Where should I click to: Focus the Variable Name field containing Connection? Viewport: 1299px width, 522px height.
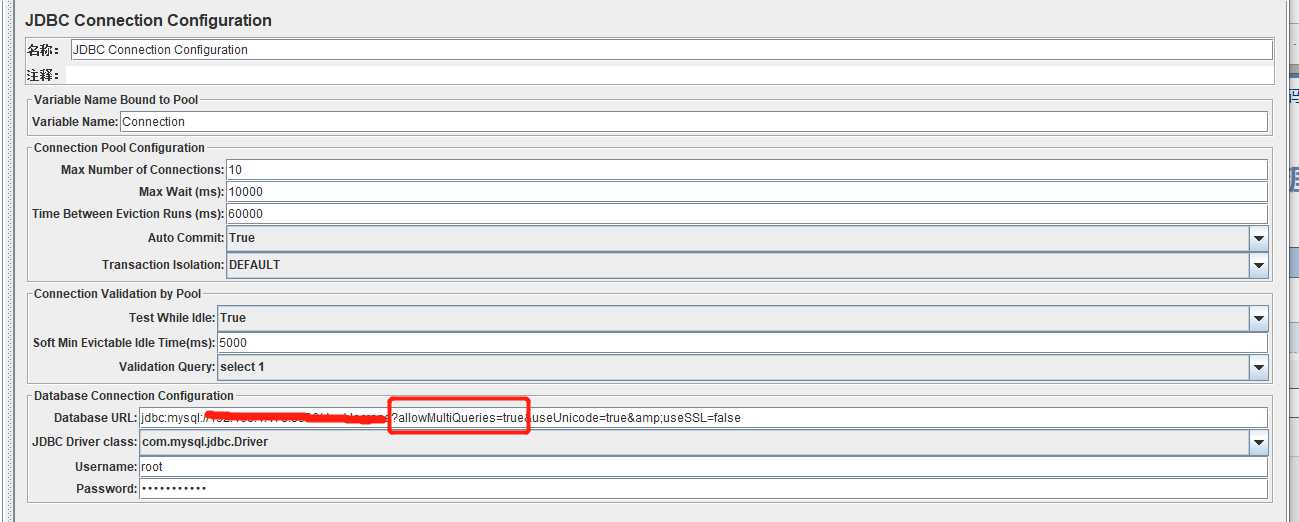[x=693, y=121]
